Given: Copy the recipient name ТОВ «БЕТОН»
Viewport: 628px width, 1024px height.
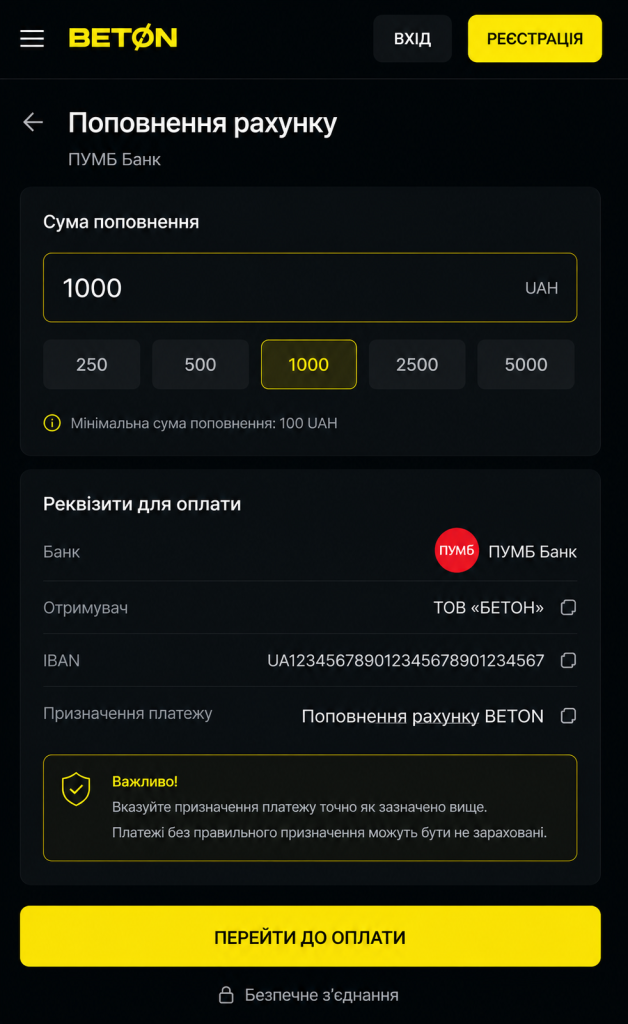Looking at the screenshot, I should 568,607.
